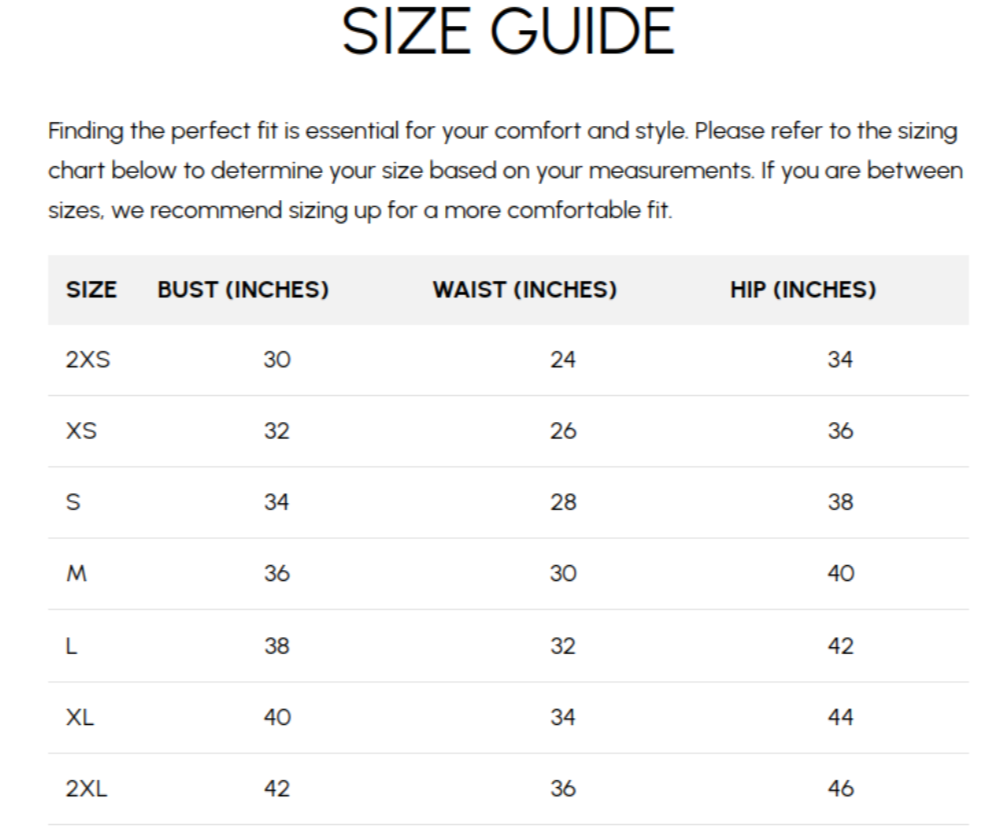
Task: Select the XS size row label
Action: tap(81, 431)
